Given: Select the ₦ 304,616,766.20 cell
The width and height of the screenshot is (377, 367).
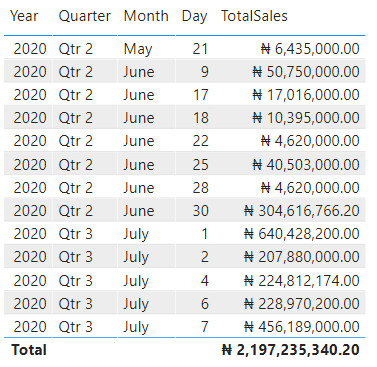Looking at the screenshot, I should click(x=302, y=211).
